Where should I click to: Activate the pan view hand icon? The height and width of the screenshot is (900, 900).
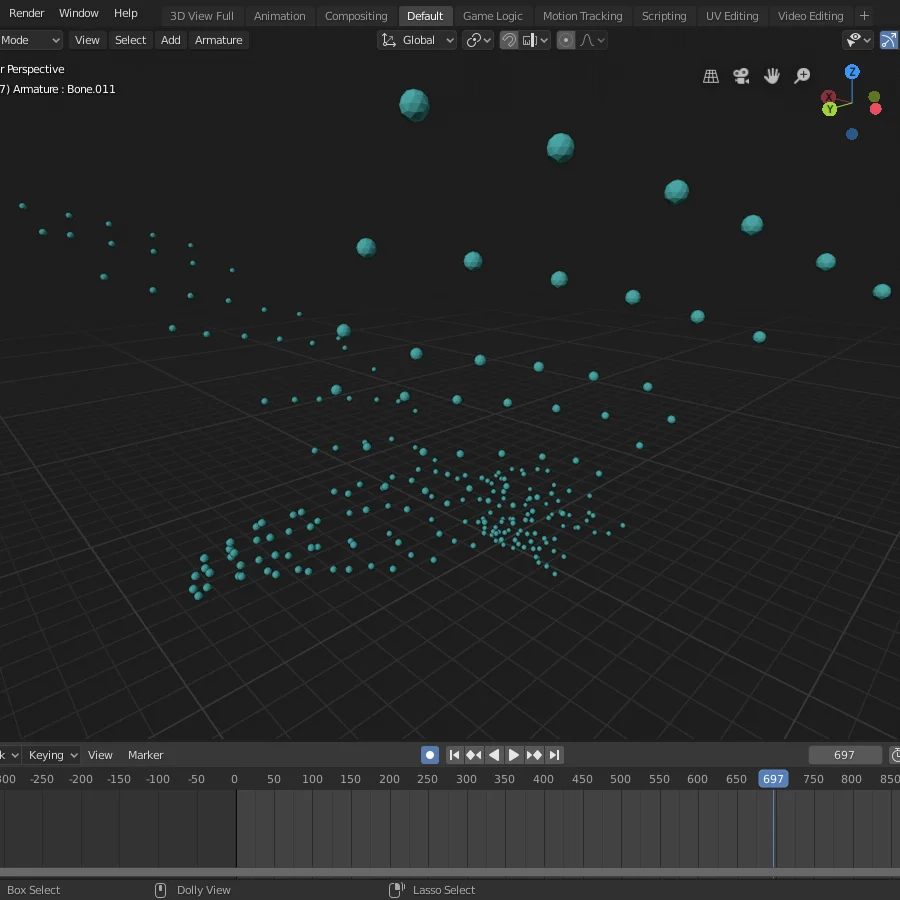point(771,75)
